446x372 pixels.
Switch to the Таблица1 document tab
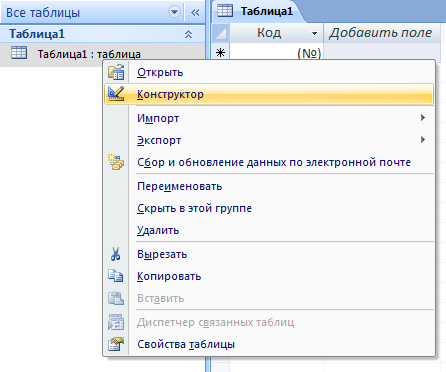pyautogui.click(x=260, y=11)
